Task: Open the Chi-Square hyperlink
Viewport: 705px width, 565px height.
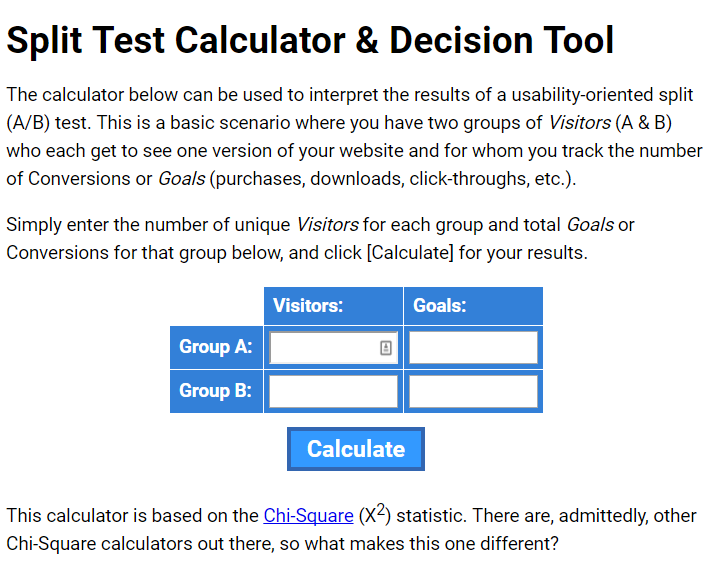Action: point(308,516)
